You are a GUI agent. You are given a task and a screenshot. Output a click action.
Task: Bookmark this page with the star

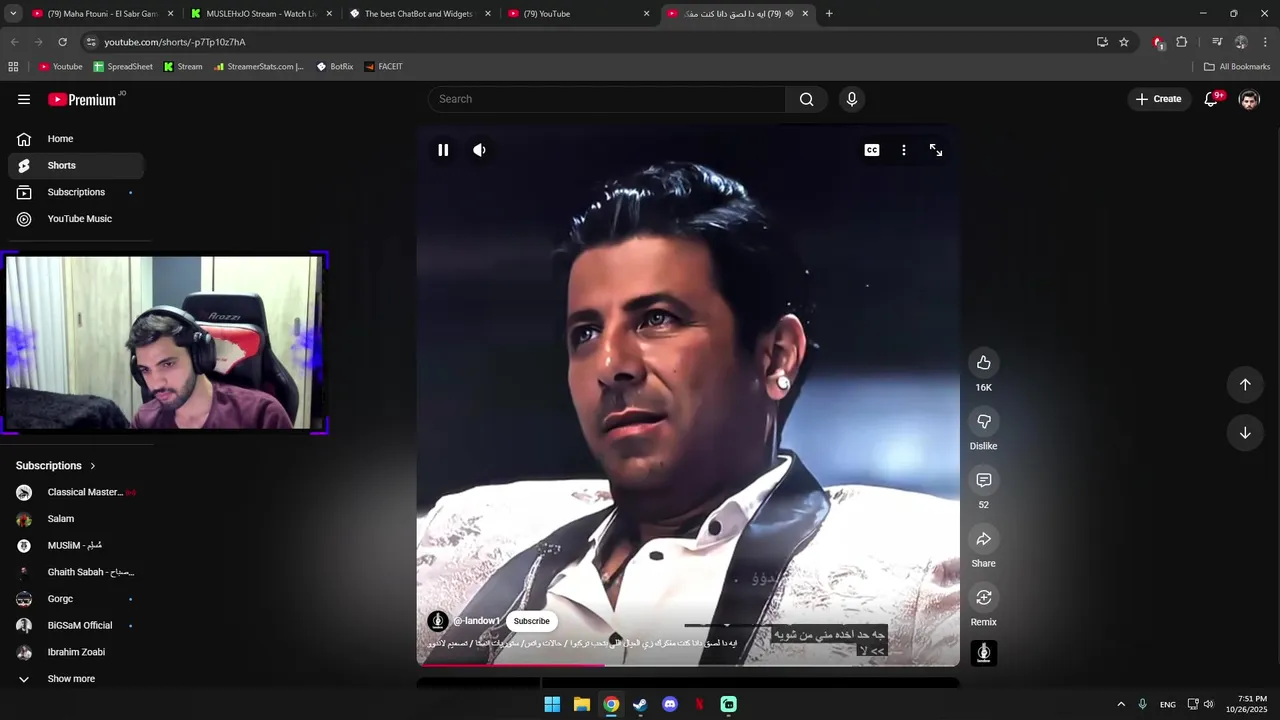click(x=1124, y=42)
